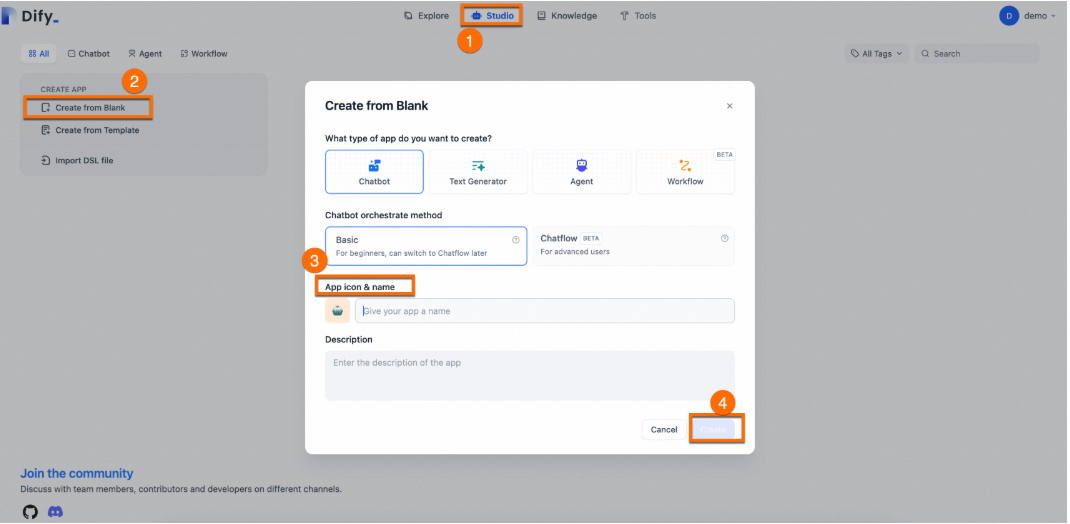The width and height of the screenshot is (1070, 524).
Task: Select the Chatbot app type card
Action: pyautogui.click(x=374, y=172)
